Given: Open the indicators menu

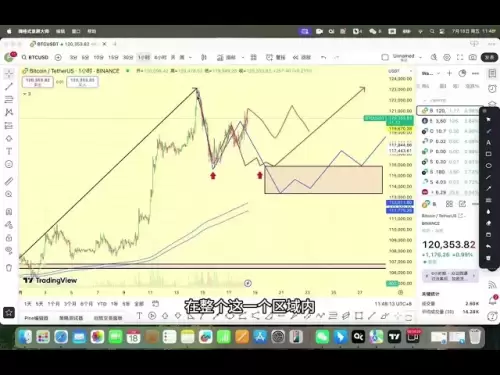Looking at the screenshot, I should coord(226,57).
